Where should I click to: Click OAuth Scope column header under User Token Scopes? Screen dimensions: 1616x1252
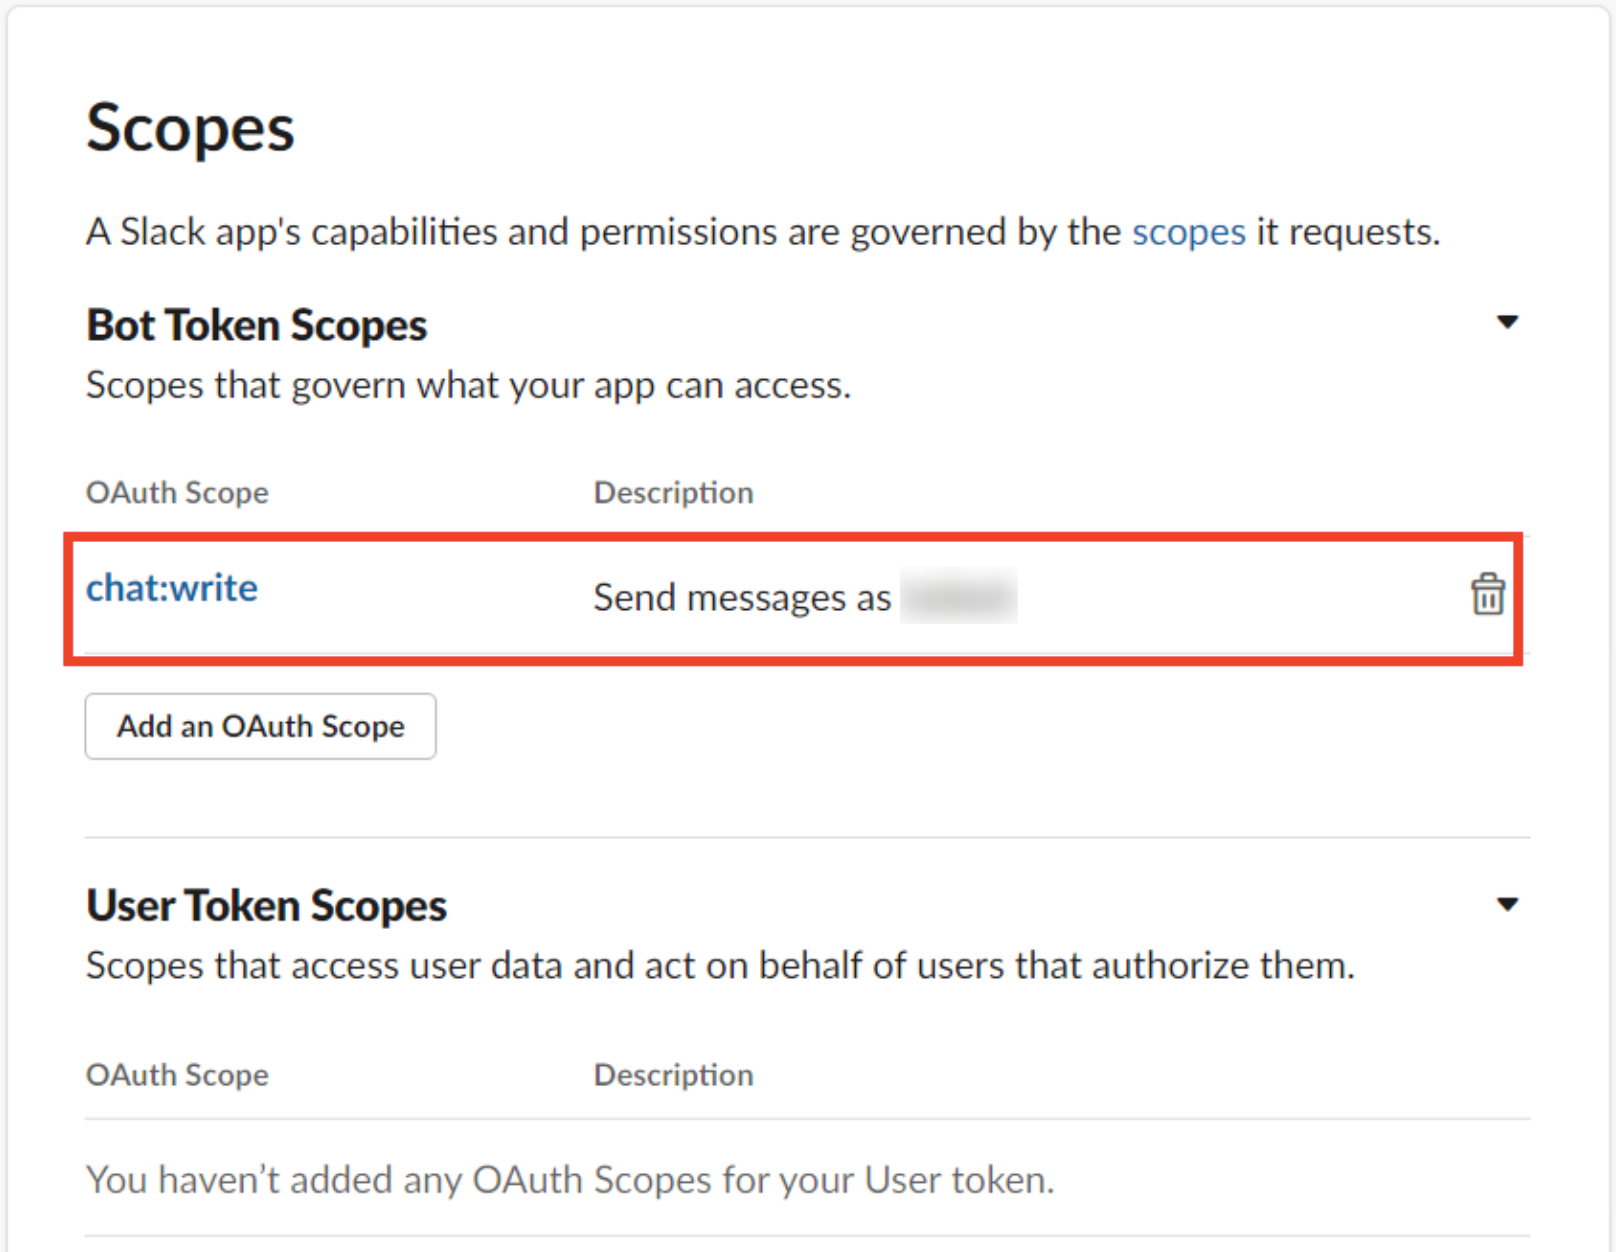pos(177,1075)
